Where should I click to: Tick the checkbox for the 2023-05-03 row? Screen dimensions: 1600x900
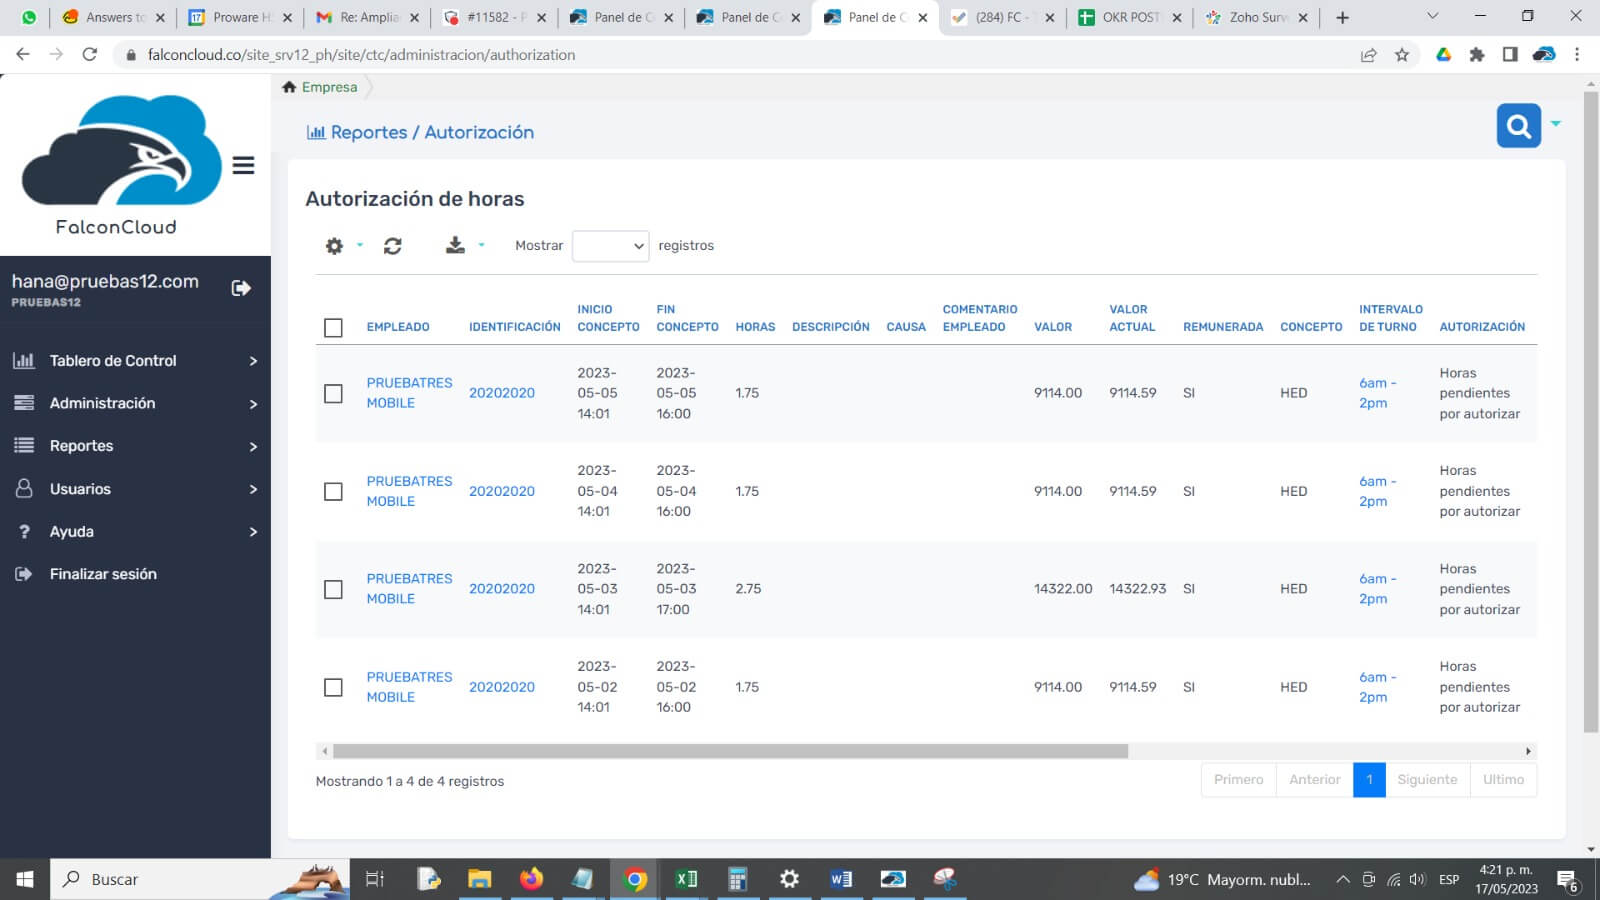click(333, 590)
